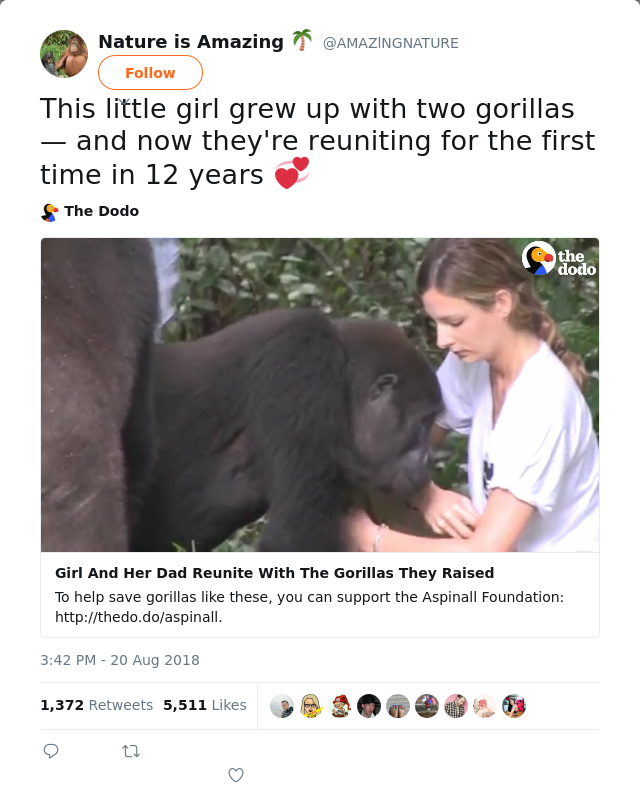Like the tweet with the heart icon
The width and height of the screenshot is (640, 791).
point(236,775)
